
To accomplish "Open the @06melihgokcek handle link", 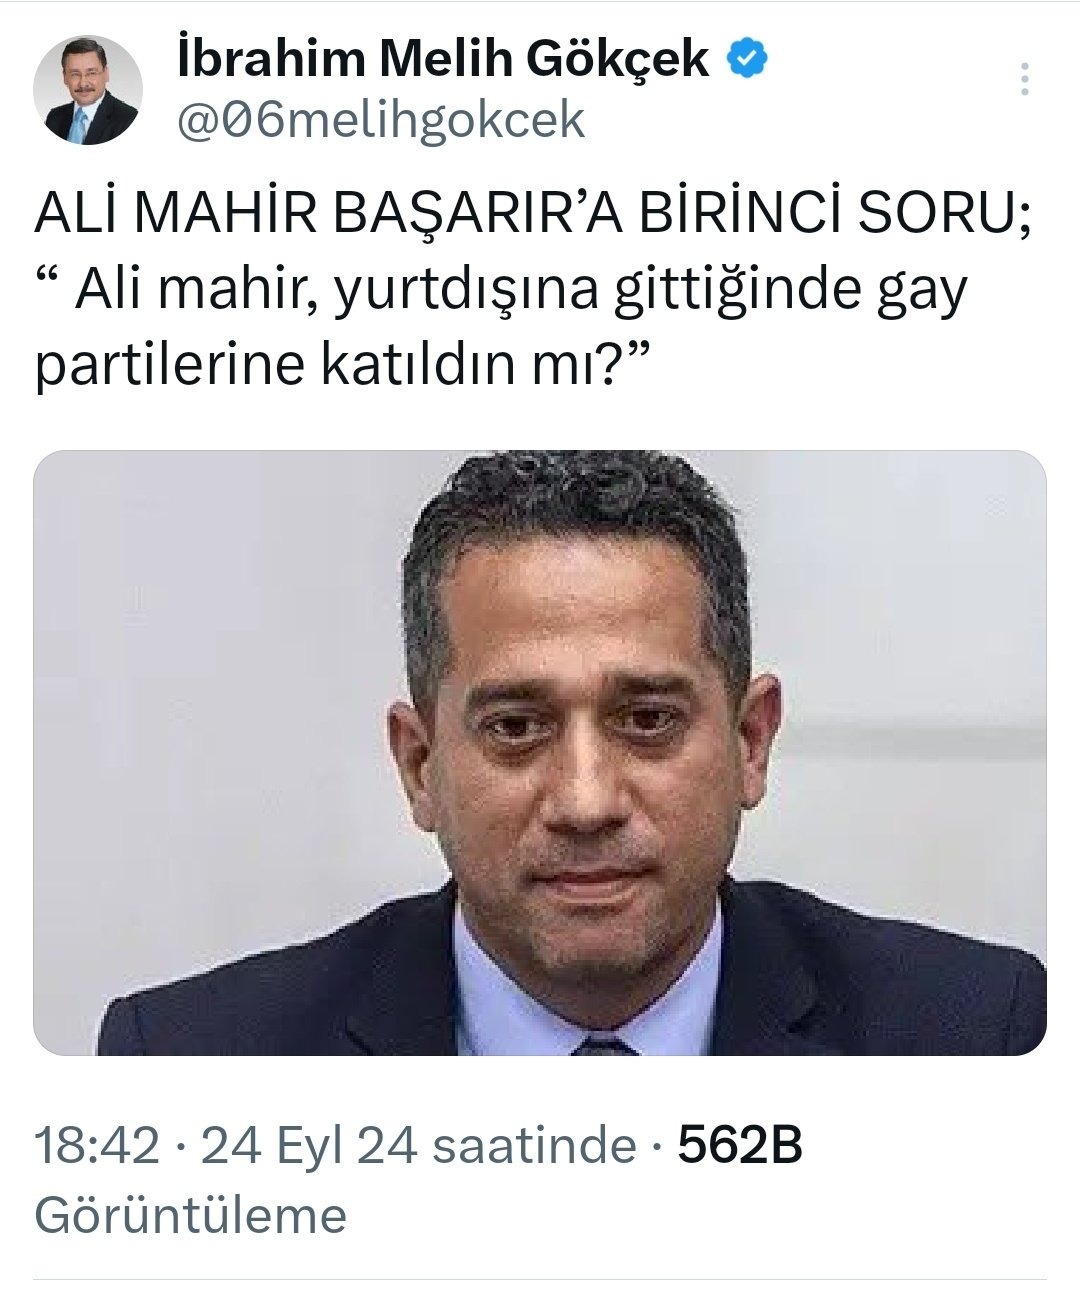I will pyautogui.click(x=380, y=121).
